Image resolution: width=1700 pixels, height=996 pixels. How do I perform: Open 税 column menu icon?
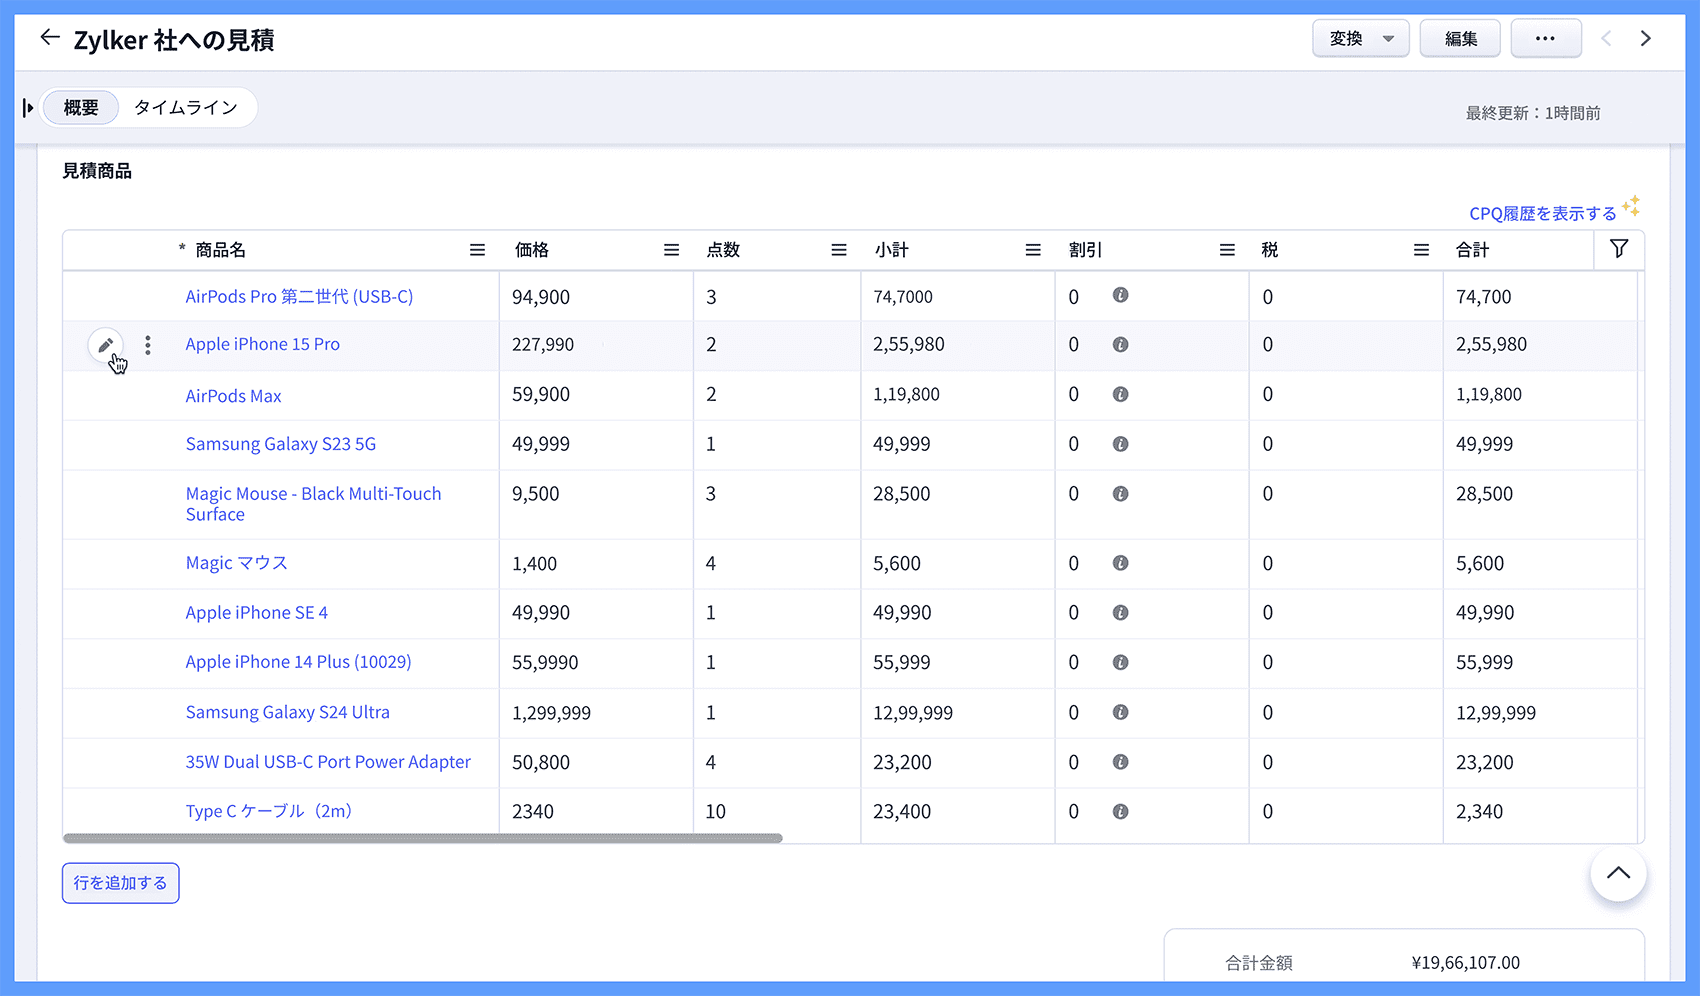[1421, 250]
